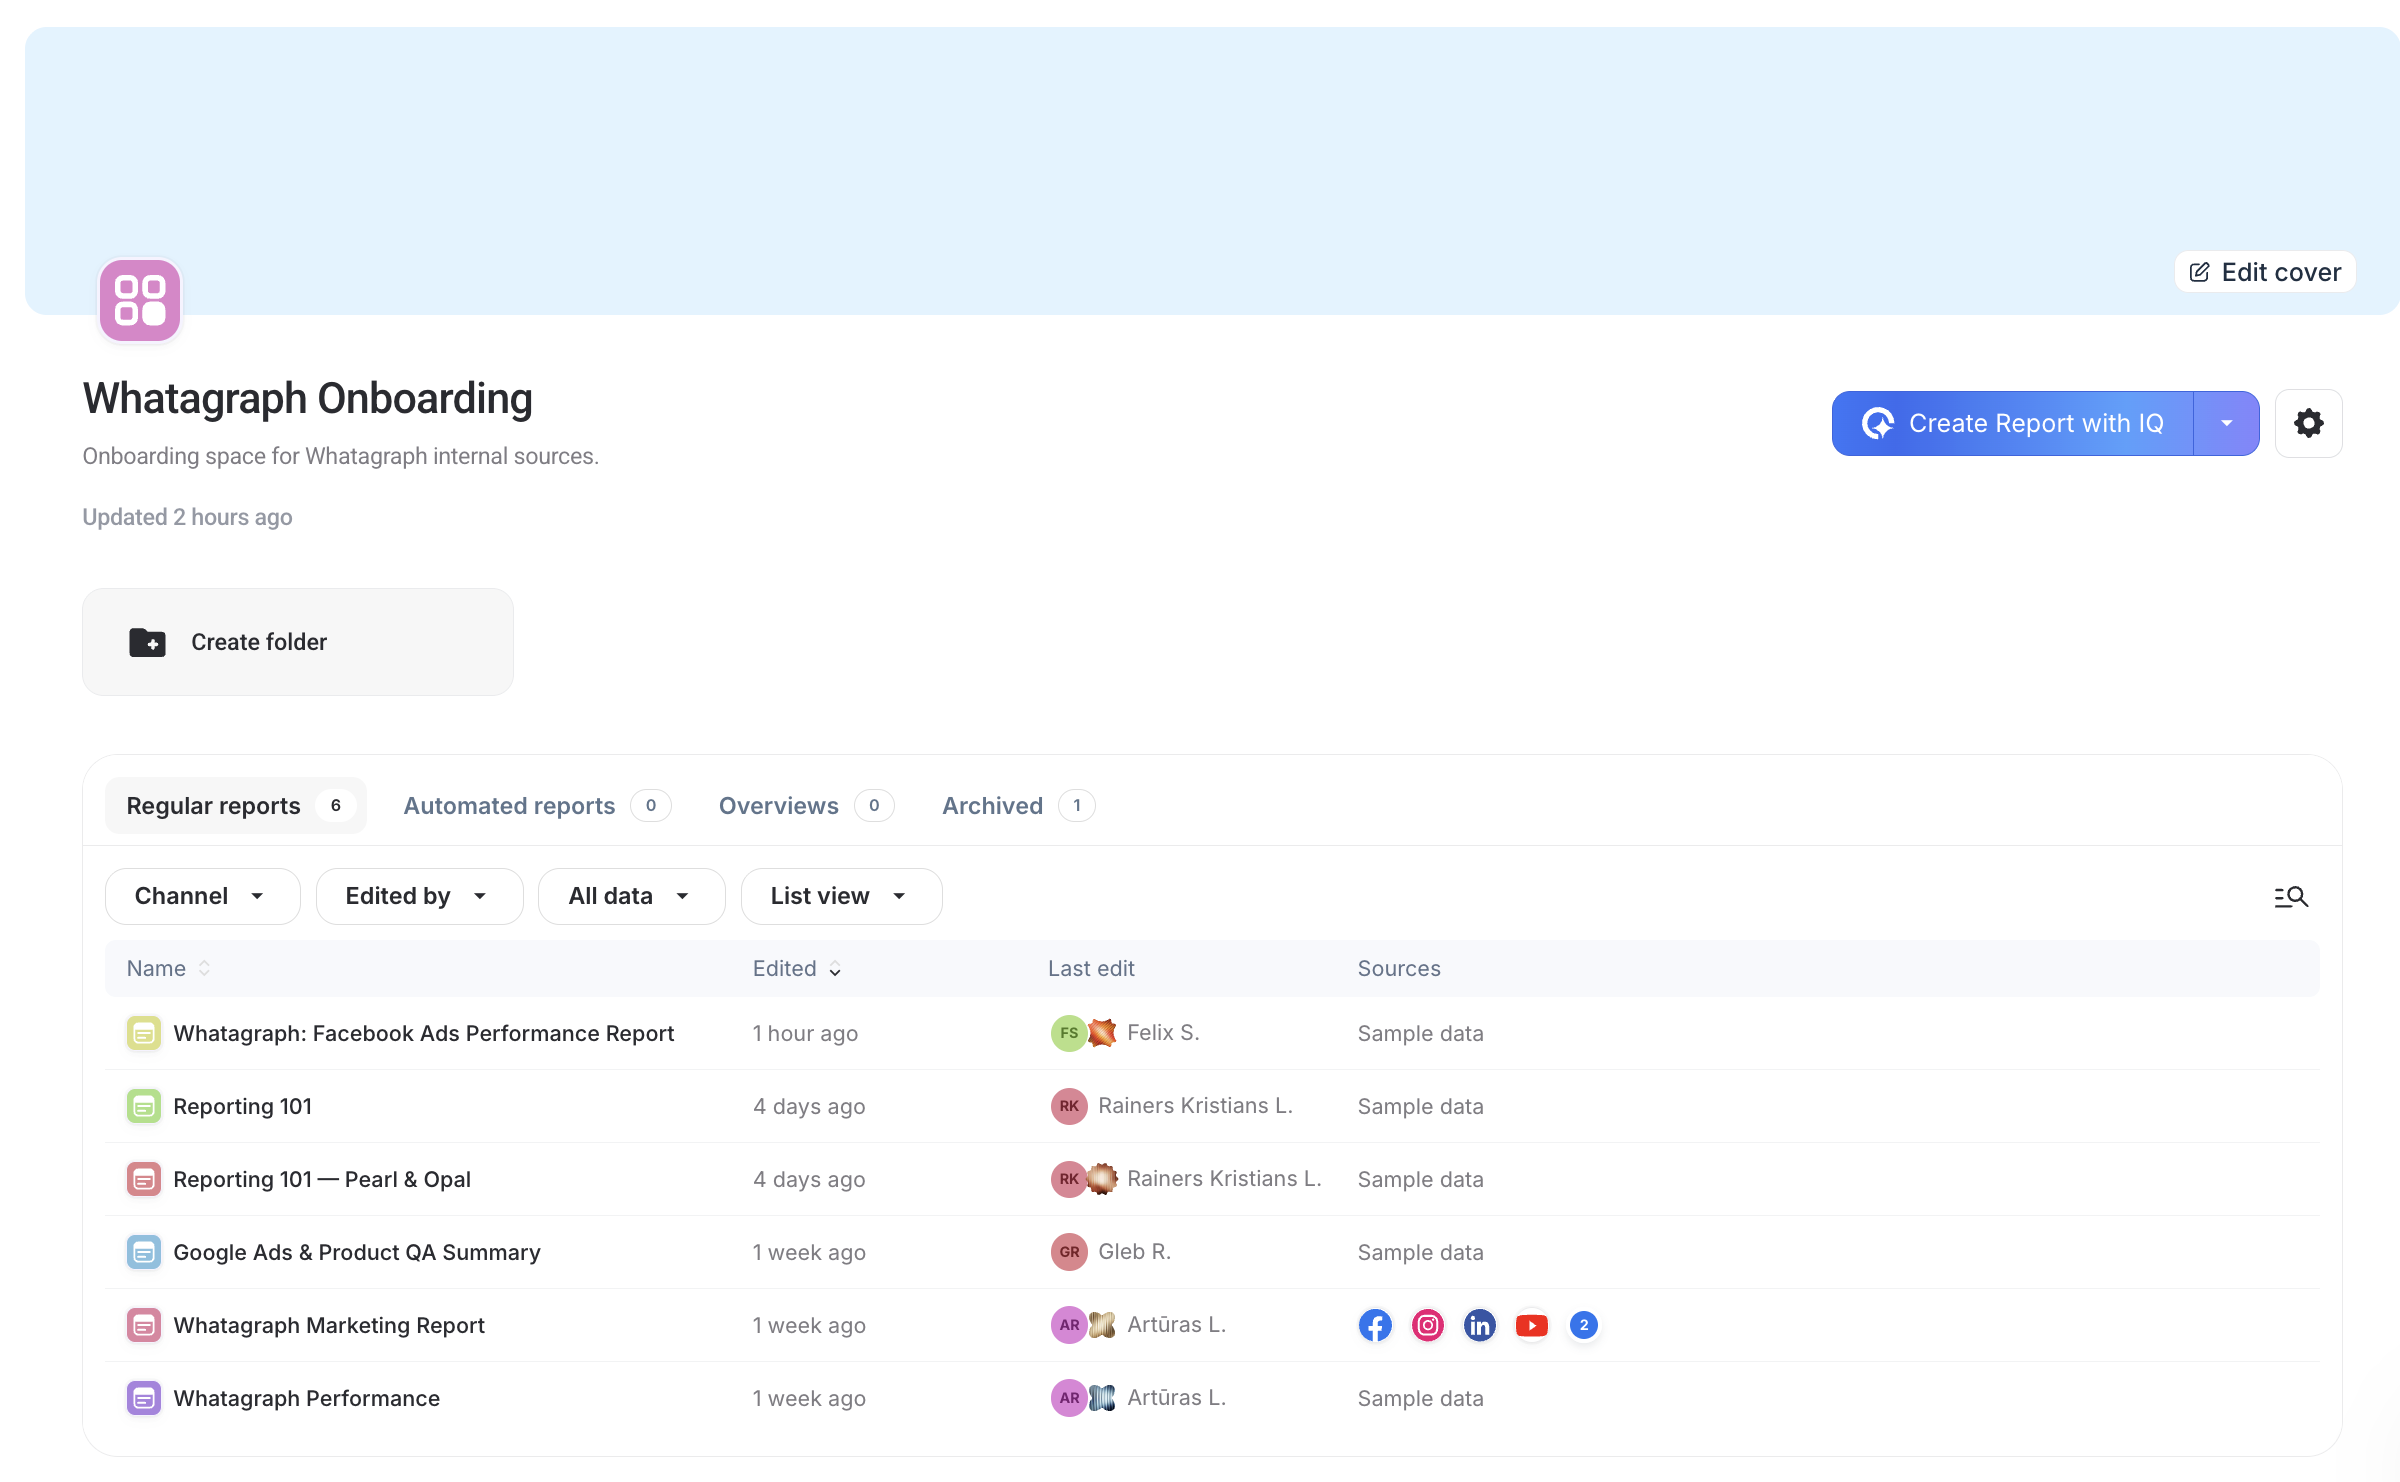Screen dimensions: 2400x1482
Task: Click '1 hour ago' edited time
Action: click(x=805, y=1033)
